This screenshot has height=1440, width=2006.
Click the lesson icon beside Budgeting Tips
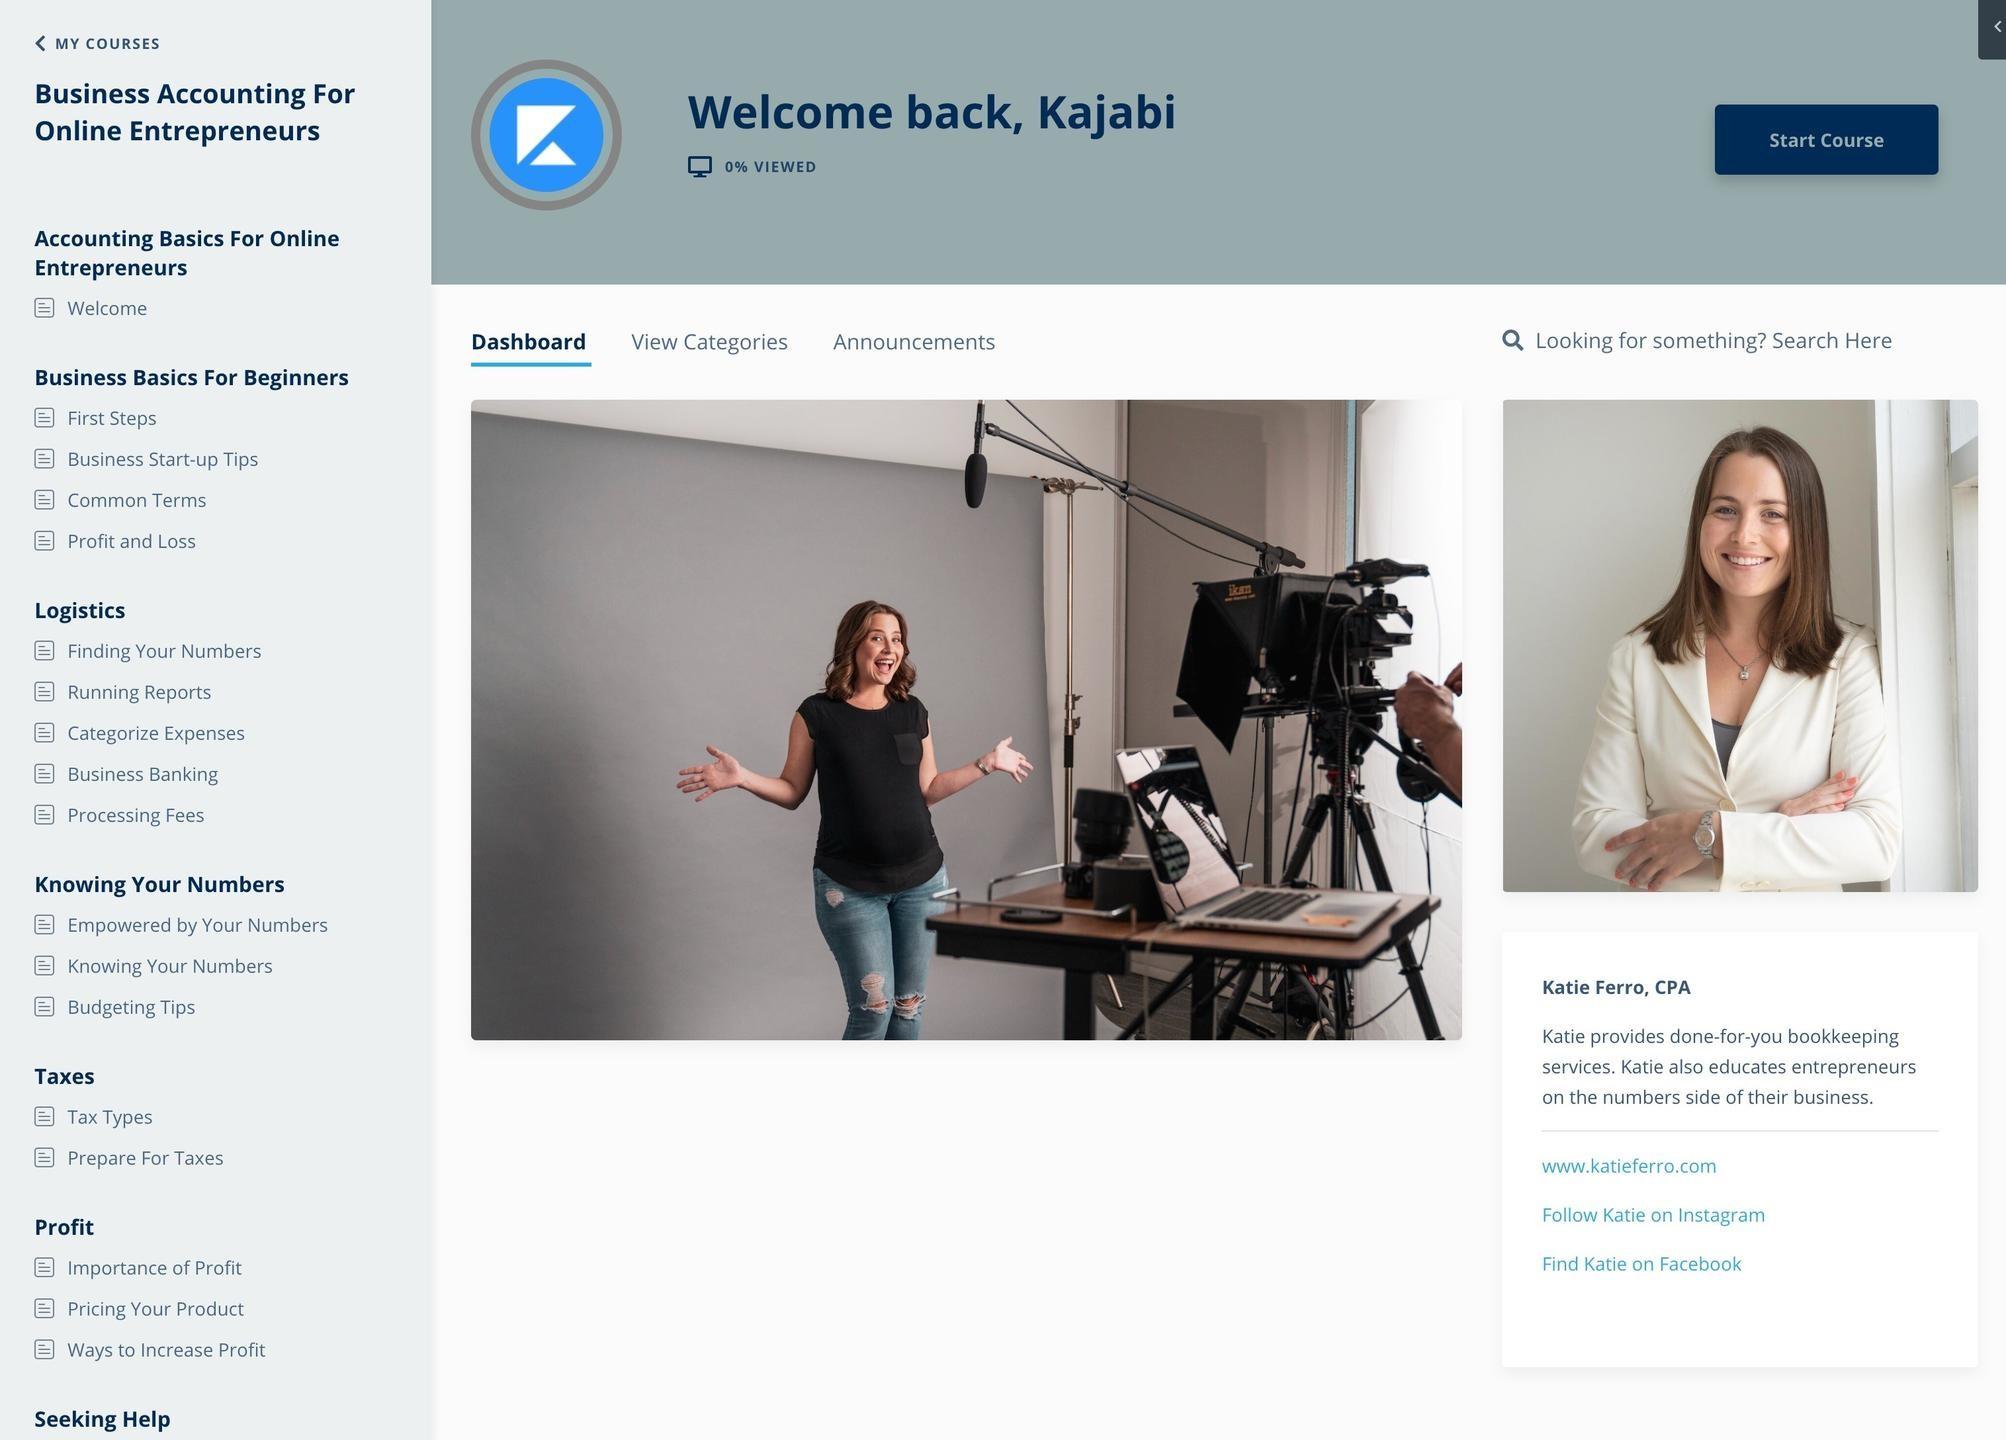44,1007
